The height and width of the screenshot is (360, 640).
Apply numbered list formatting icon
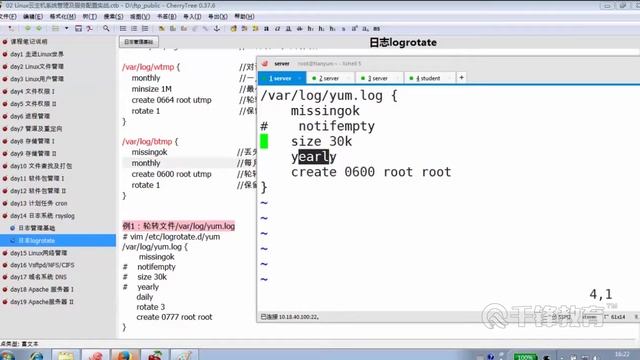pos(134,29)
